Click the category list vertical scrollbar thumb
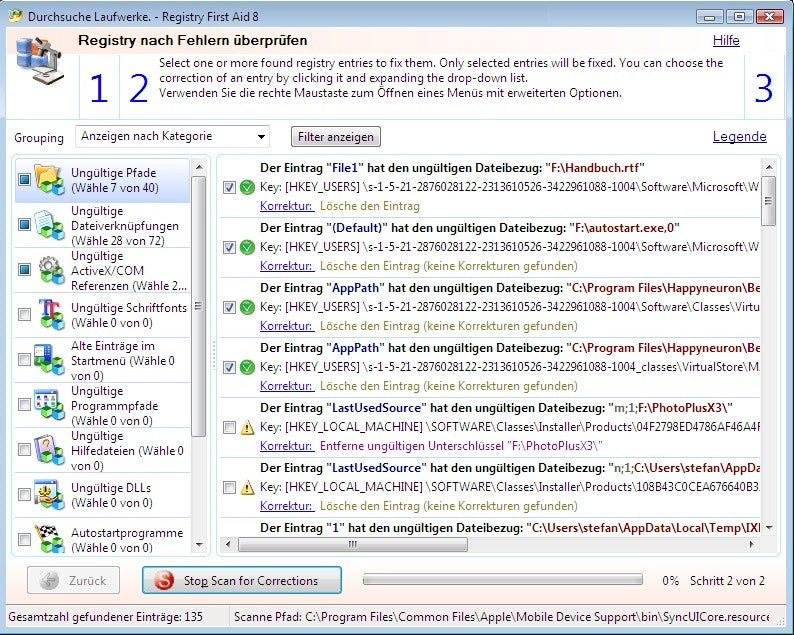 click(x=198, y=306)
